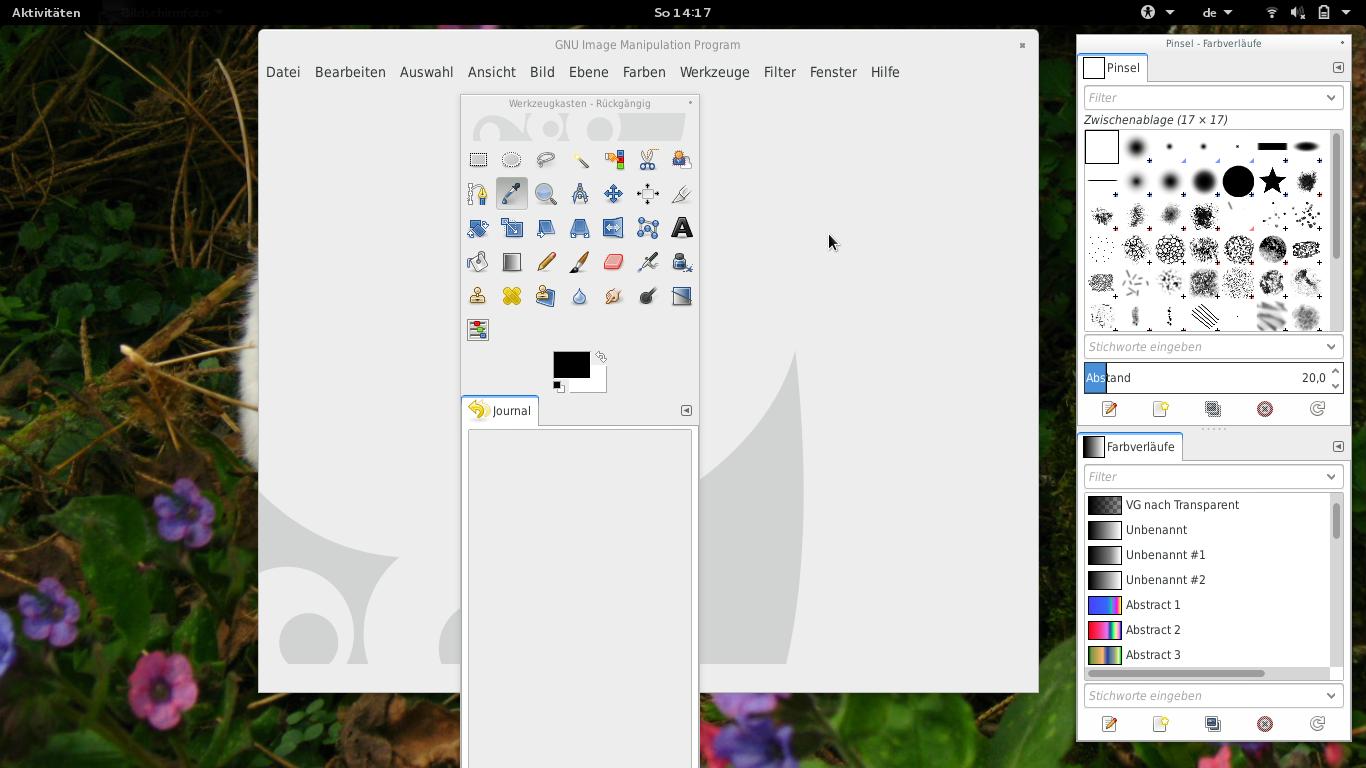Select the Fuzzy Select magic wand tool
The height and width of the screenshot is (768, 1366).
pyautogui.click(x=580, y=160)
